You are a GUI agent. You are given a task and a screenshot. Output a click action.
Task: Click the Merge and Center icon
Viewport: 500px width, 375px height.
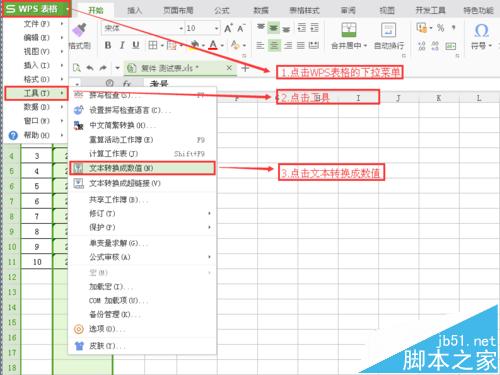[x=349, y=30]
